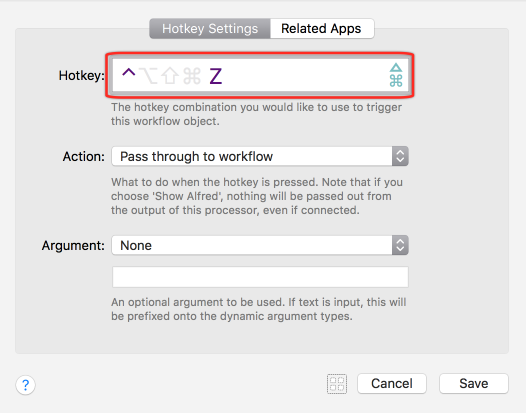Click the 'Argument:' label
Image resolution: width=526 pixels, height=413 pixels.
73,246
